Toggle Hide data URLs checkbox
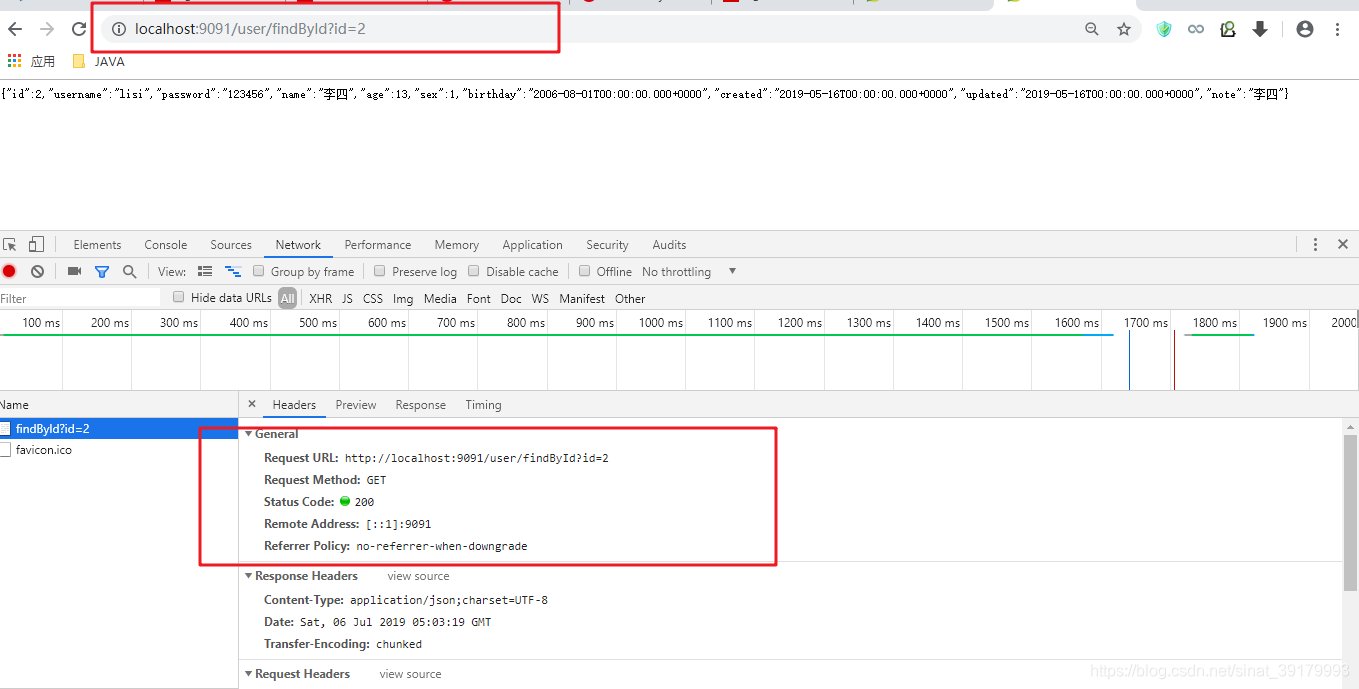 tap(179, 297)
